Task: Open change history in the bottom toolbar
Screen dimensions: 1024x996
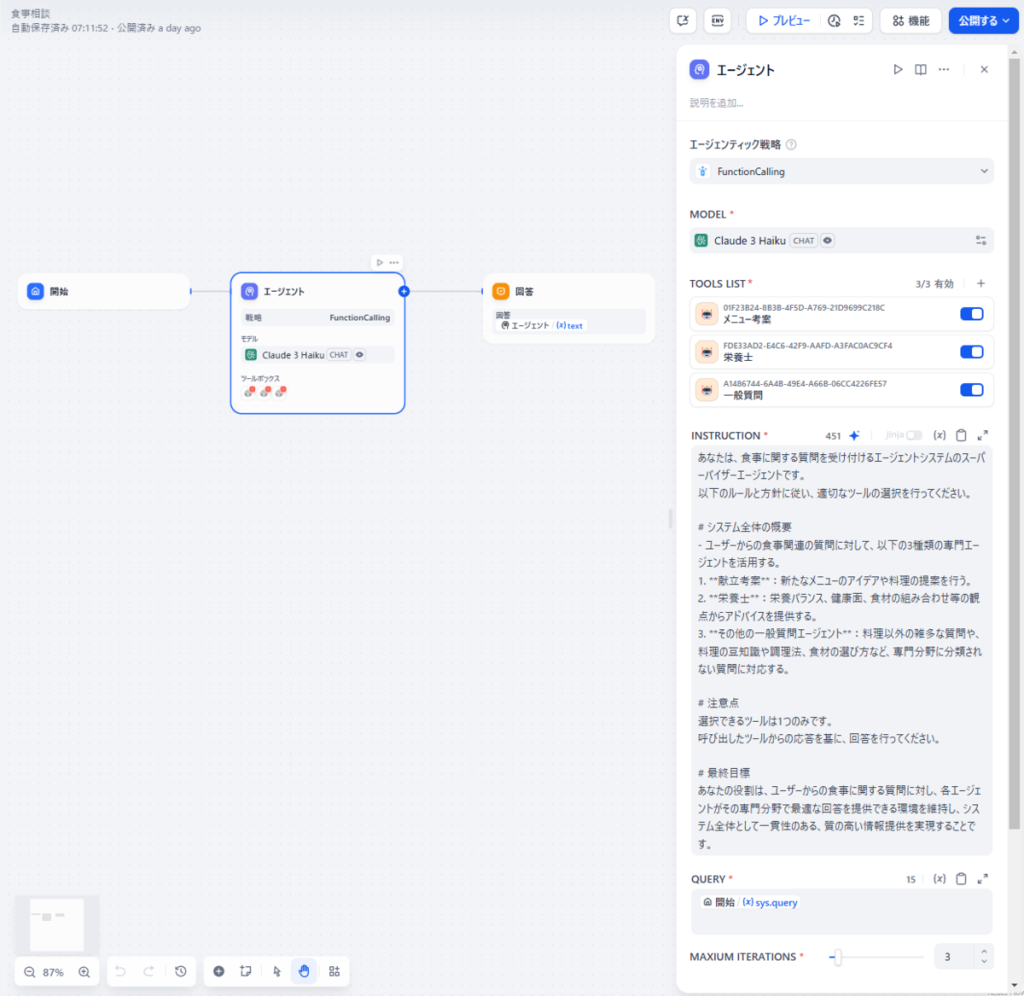Action: (180, 971)
